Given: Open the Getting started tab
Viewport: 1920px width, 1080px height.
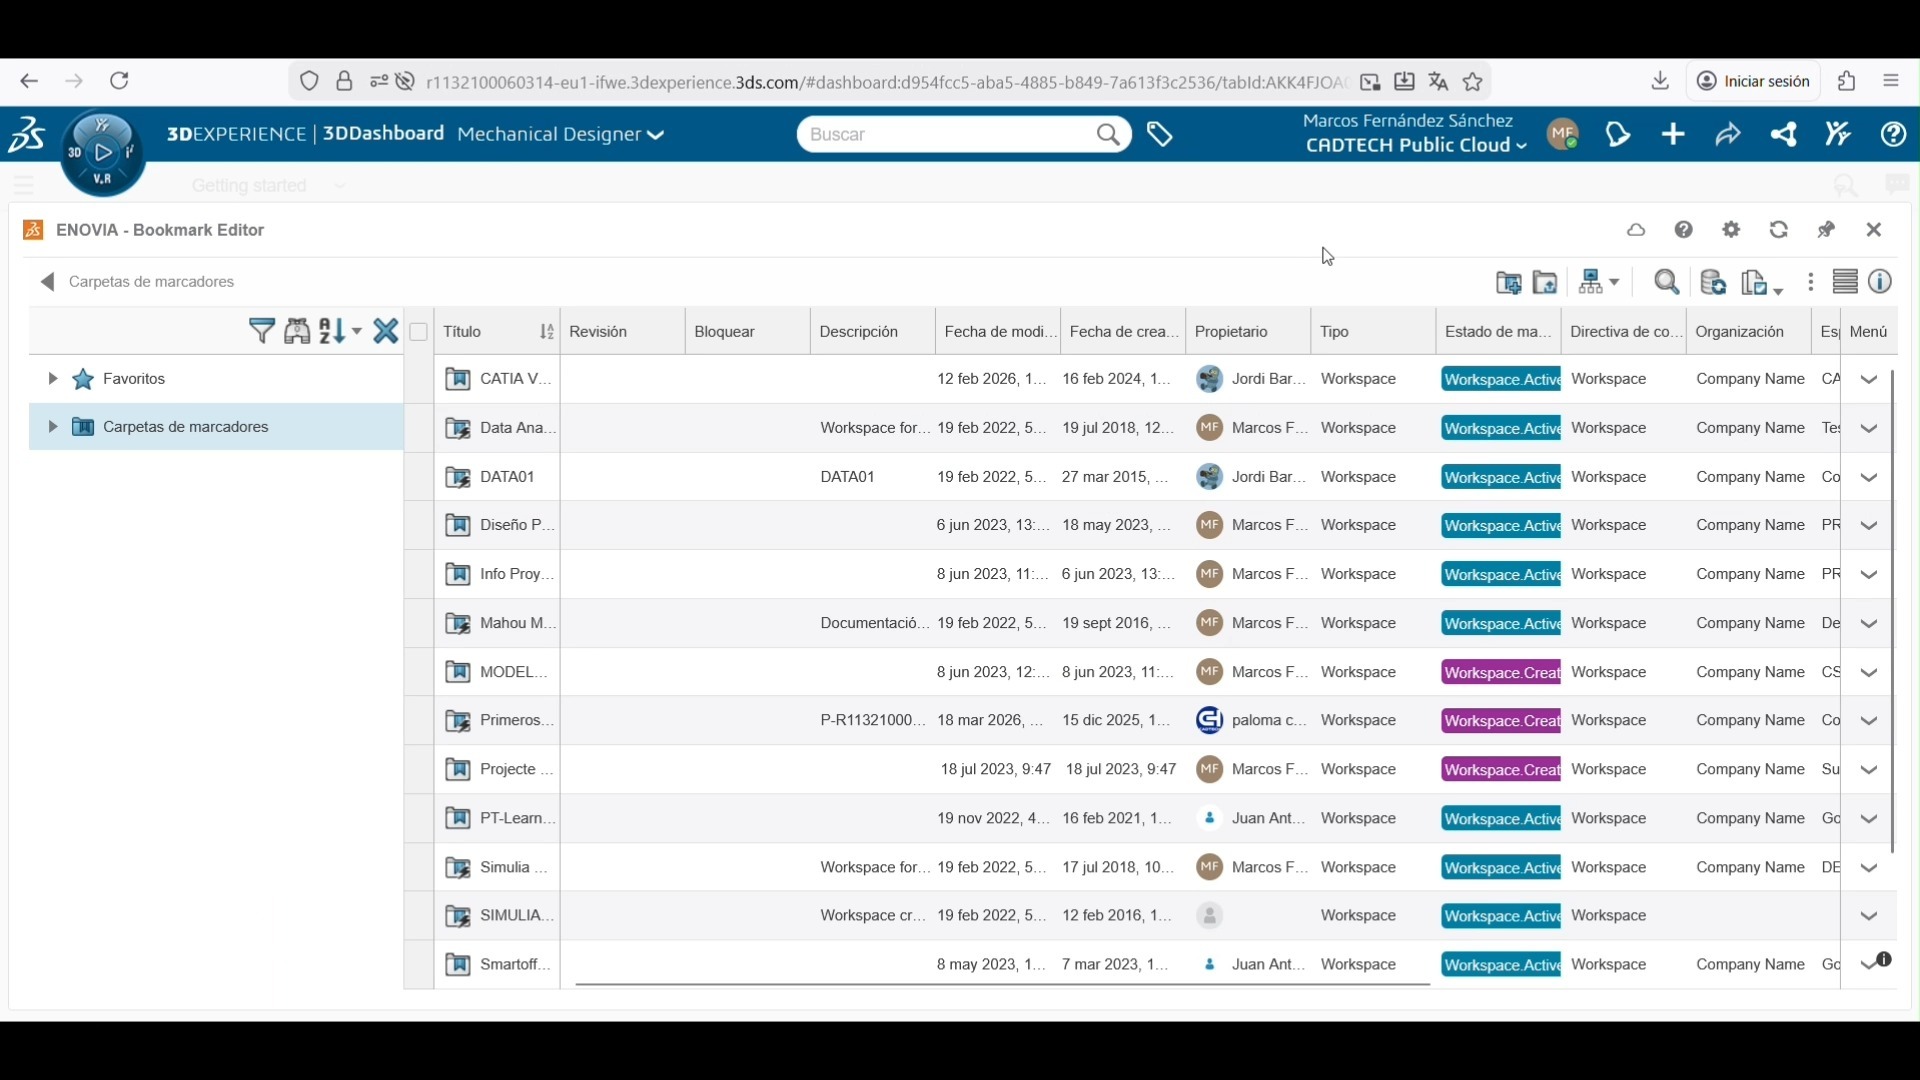Looking at the screenshot, I should [x=249, y=186].
